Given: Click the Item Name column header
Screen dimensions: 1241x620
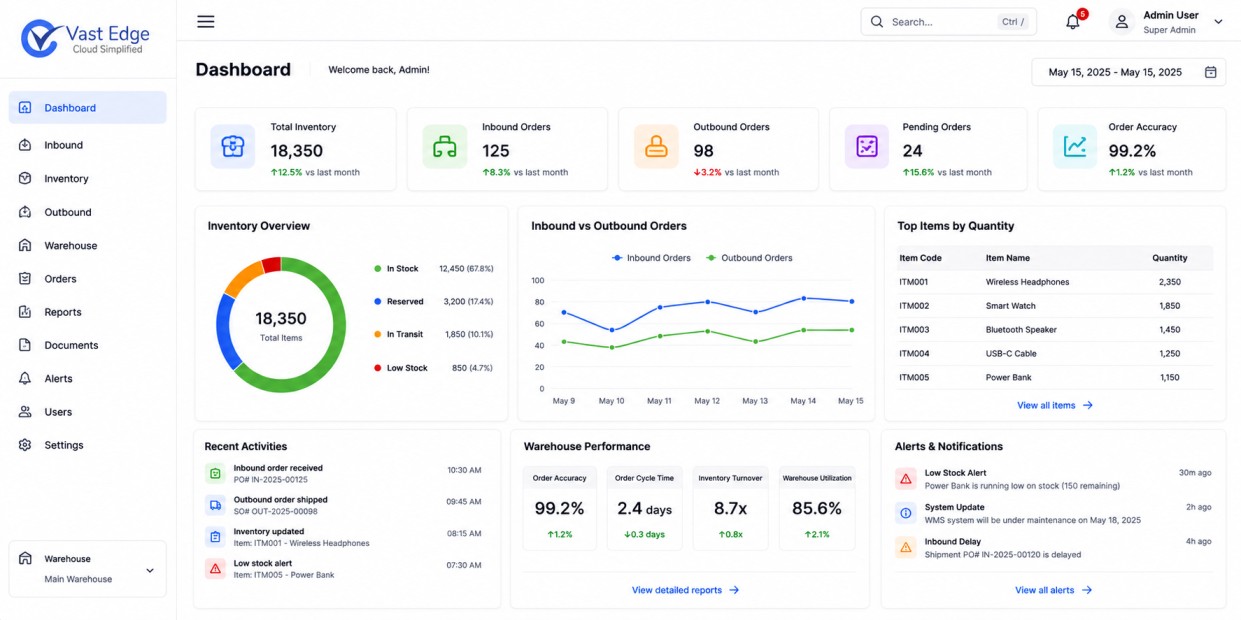Looking at the screenshot, I should coord(1008,258).
